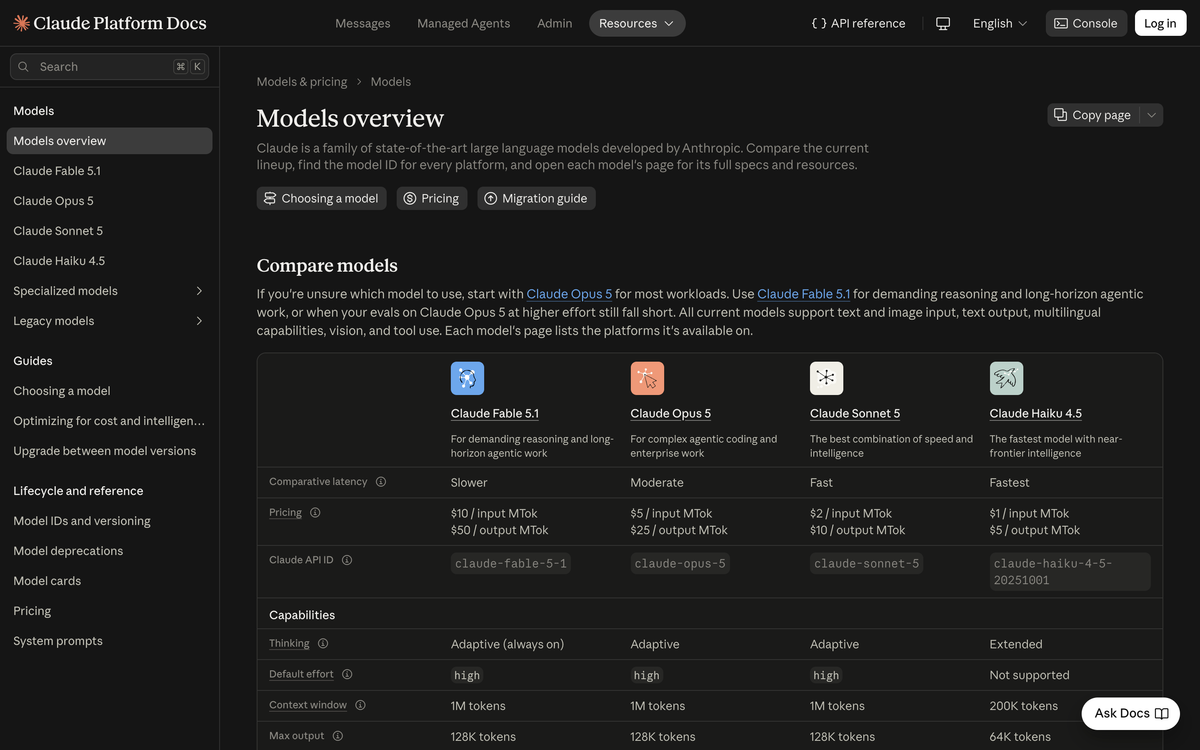This screenshot has height=750, width=1200.
Task: Open System prompts in sidebar
Action: point(109,641)
